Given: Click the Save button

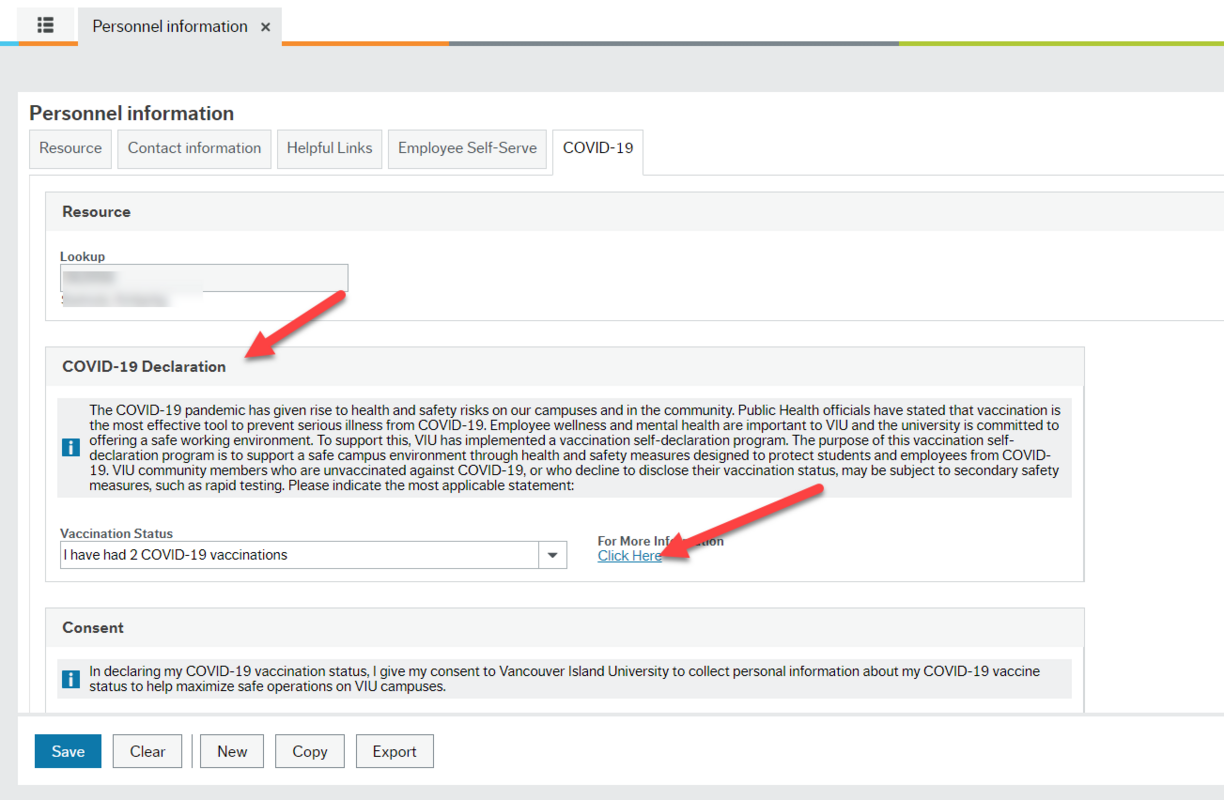Looking at the screenshot, I should click(67, 751).
